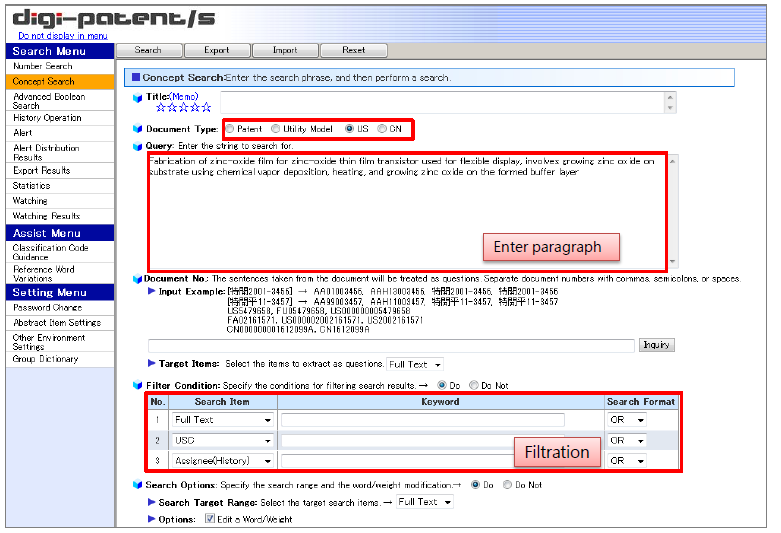Click the Memo link beside Title
This screenshot has height=533, width=781.
[184, 97]
